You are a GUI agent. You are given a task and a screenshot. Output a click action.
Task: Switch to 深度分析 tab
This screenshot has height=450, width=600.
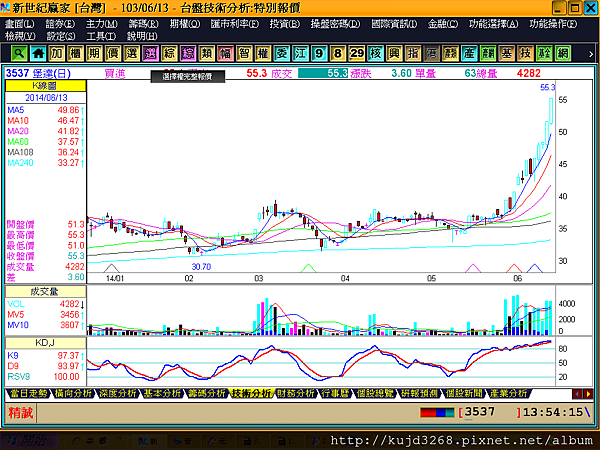(117, 393)
